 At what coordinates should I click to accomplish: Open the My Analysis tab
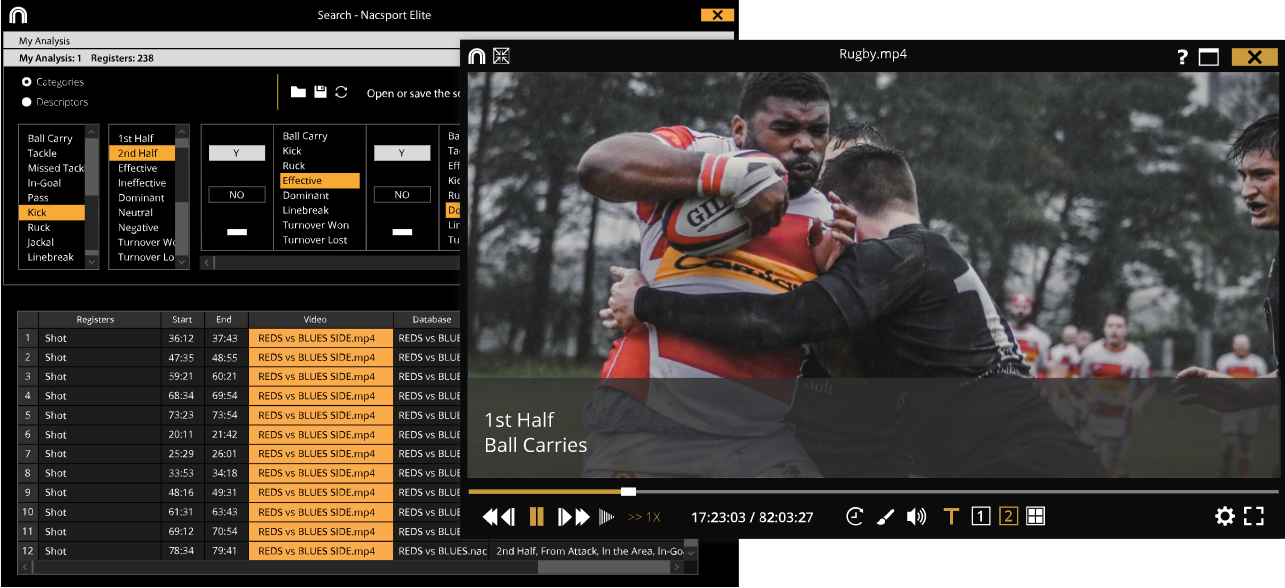click(45, 41)
